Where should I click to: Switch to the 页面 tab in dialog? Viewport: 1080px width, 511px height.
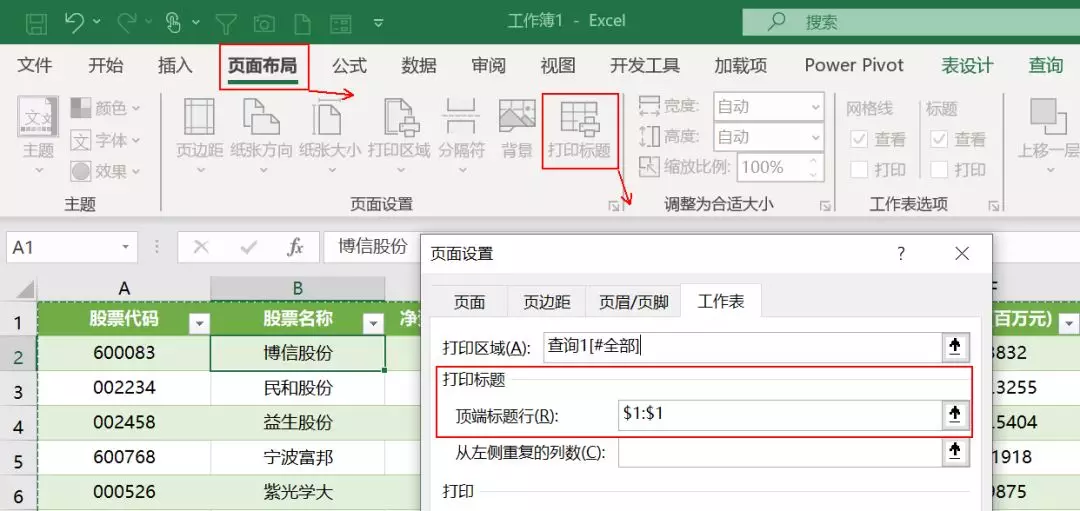(x=470, y=302)
